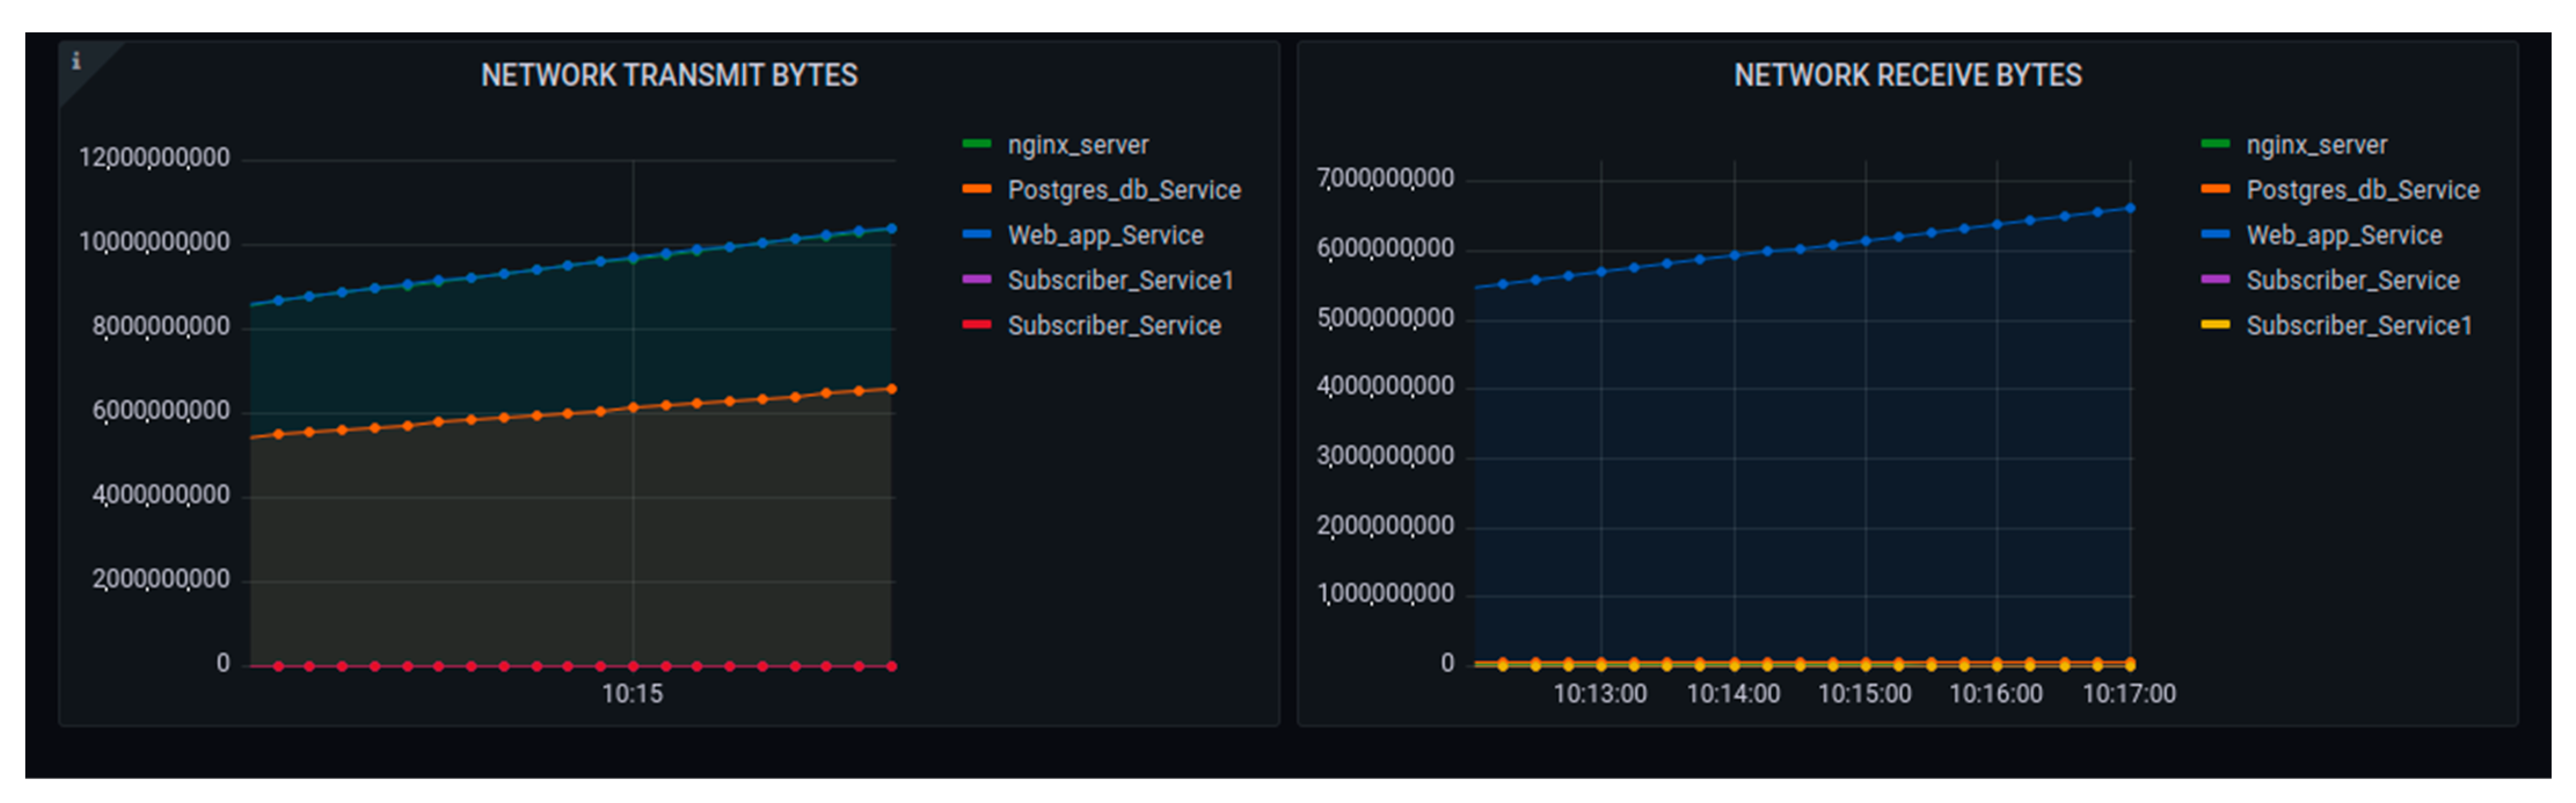Toggle Web_app_Service in transmit legend
The width and height of the screenshot is (2576, 803).
point(1105,235)
